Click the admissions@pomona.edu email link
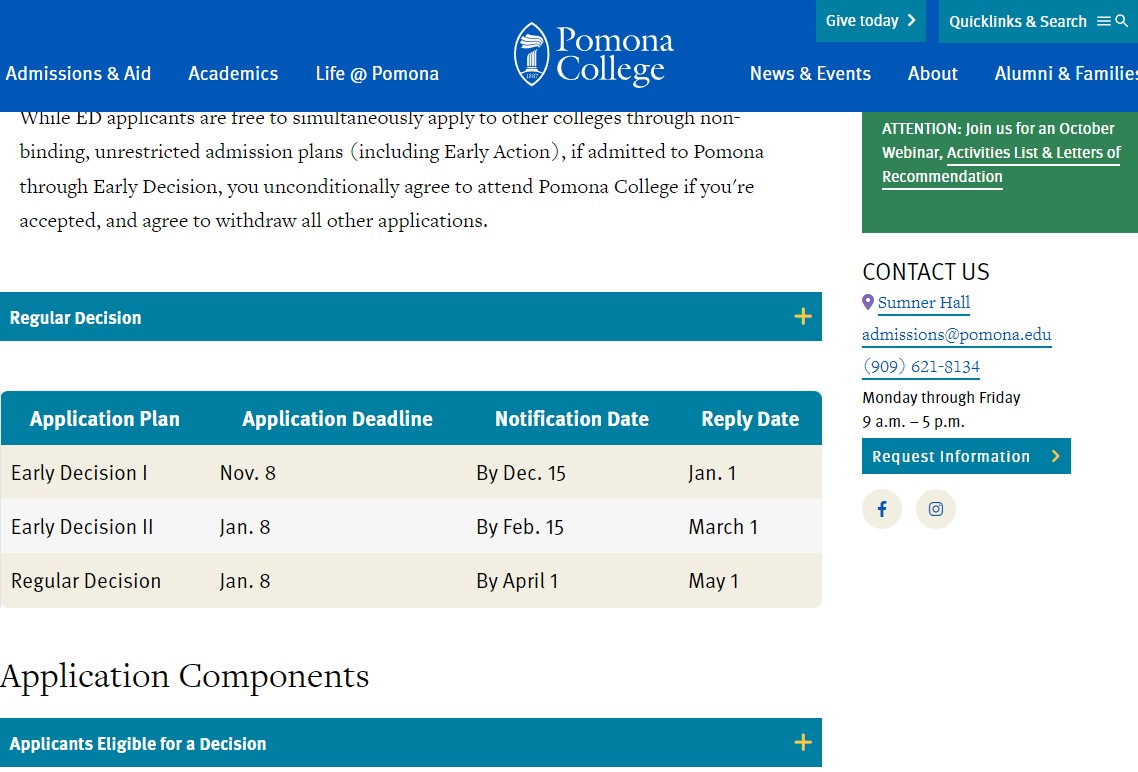Screen dimensions: 1138x772 957,334
